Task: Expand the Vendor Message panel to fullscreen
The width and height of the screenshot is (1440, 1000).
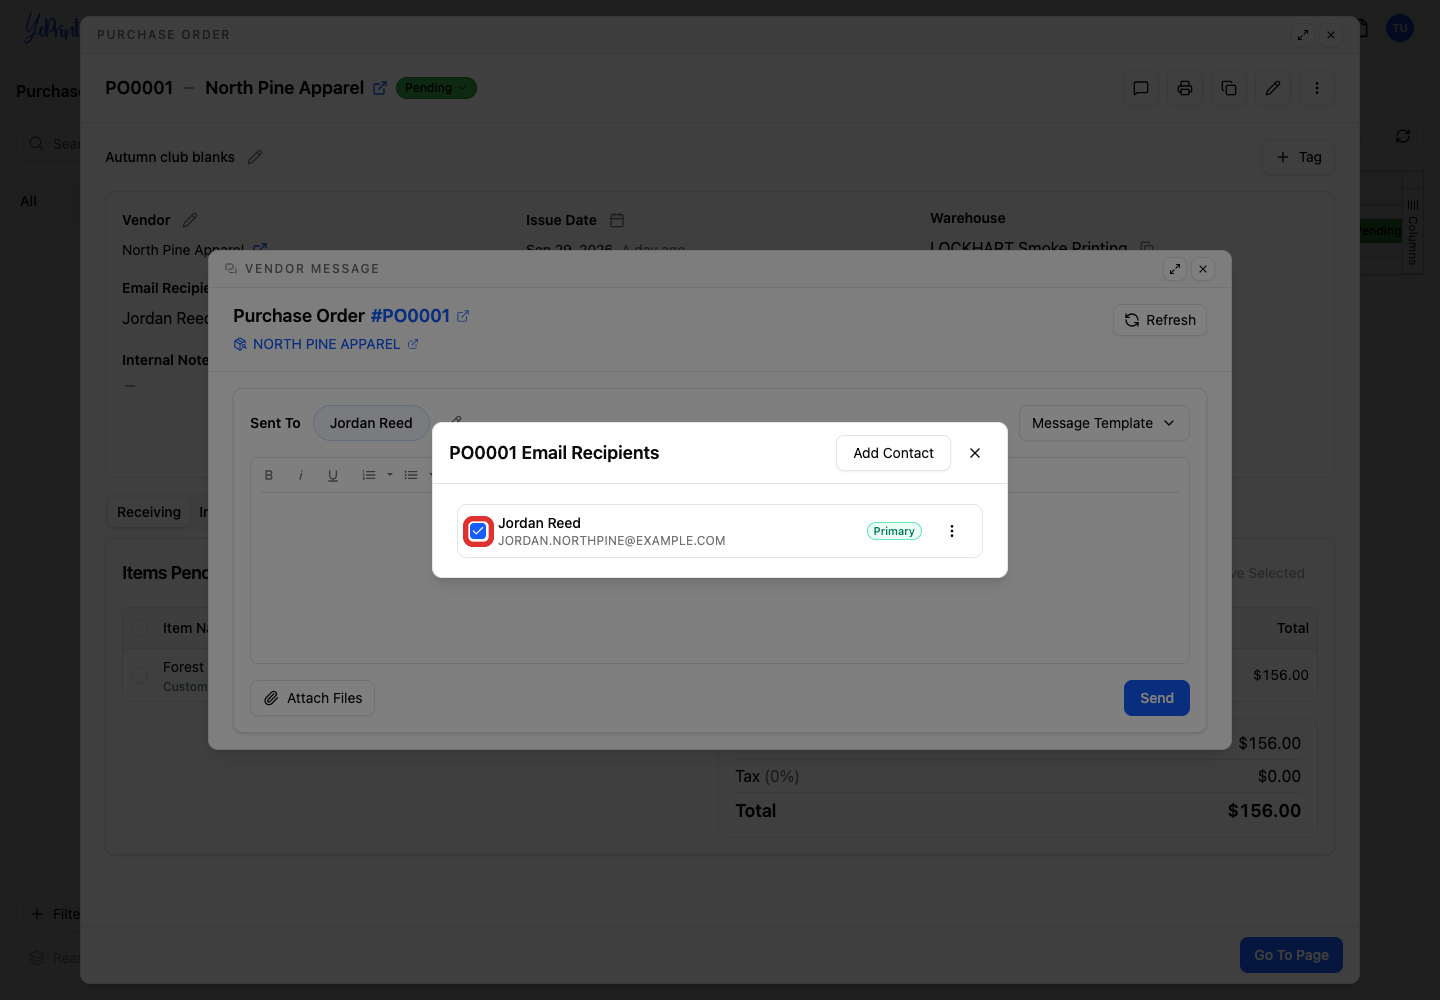Action: tap(1175, 269)
